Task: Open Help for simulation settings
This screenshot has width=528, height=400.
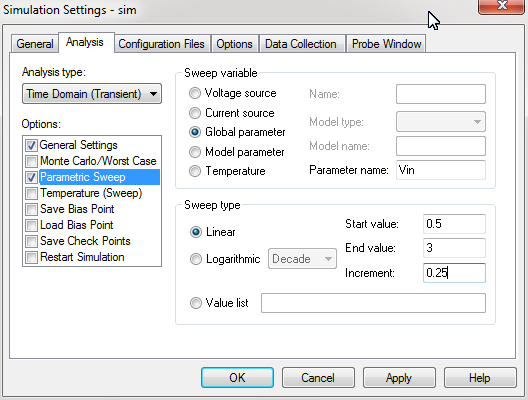Action: (x=480, y=377)
